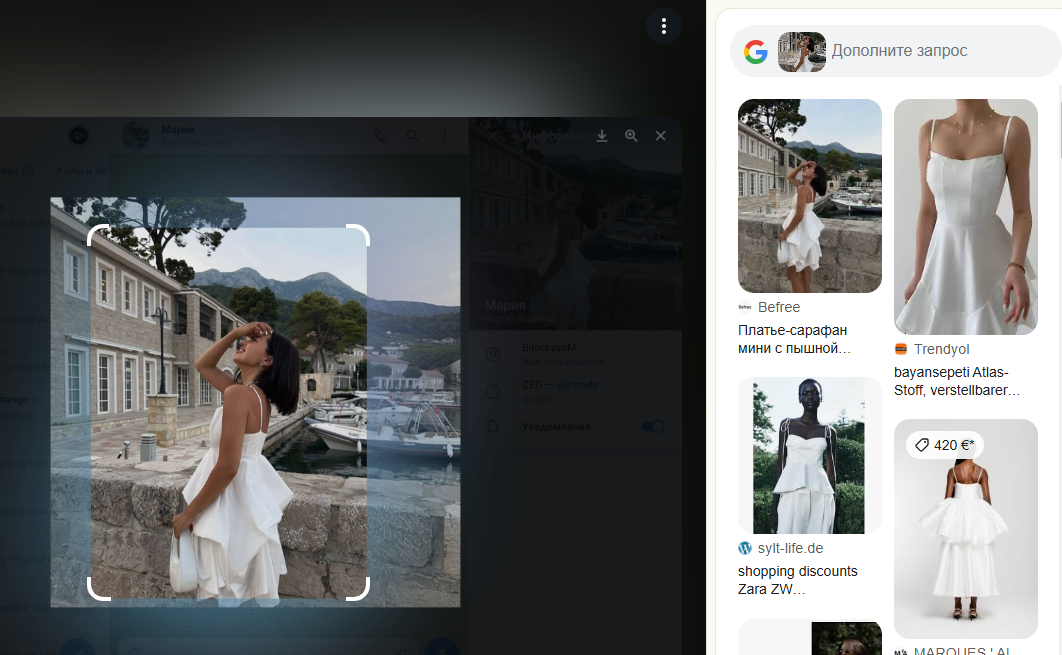Open the "shopping discounts Zara" result link
Viewport: 1062px width, 655px height.
(x=798, y=580)
